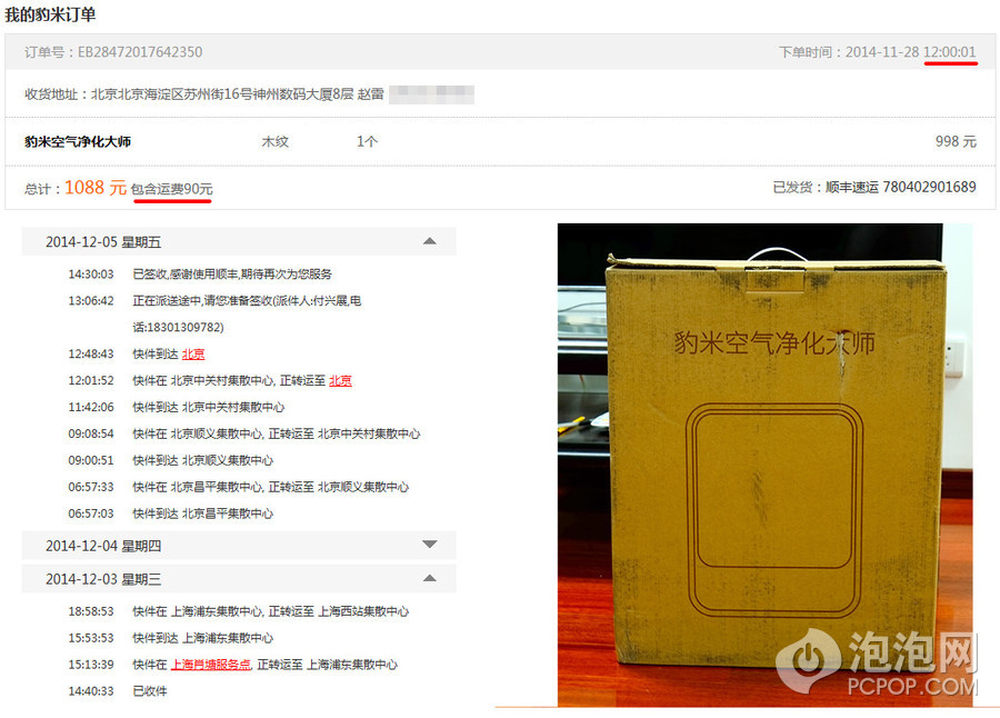
Task: Click the 顺丰速运 780402901689 tracking number
Action: tap(901, 187)
